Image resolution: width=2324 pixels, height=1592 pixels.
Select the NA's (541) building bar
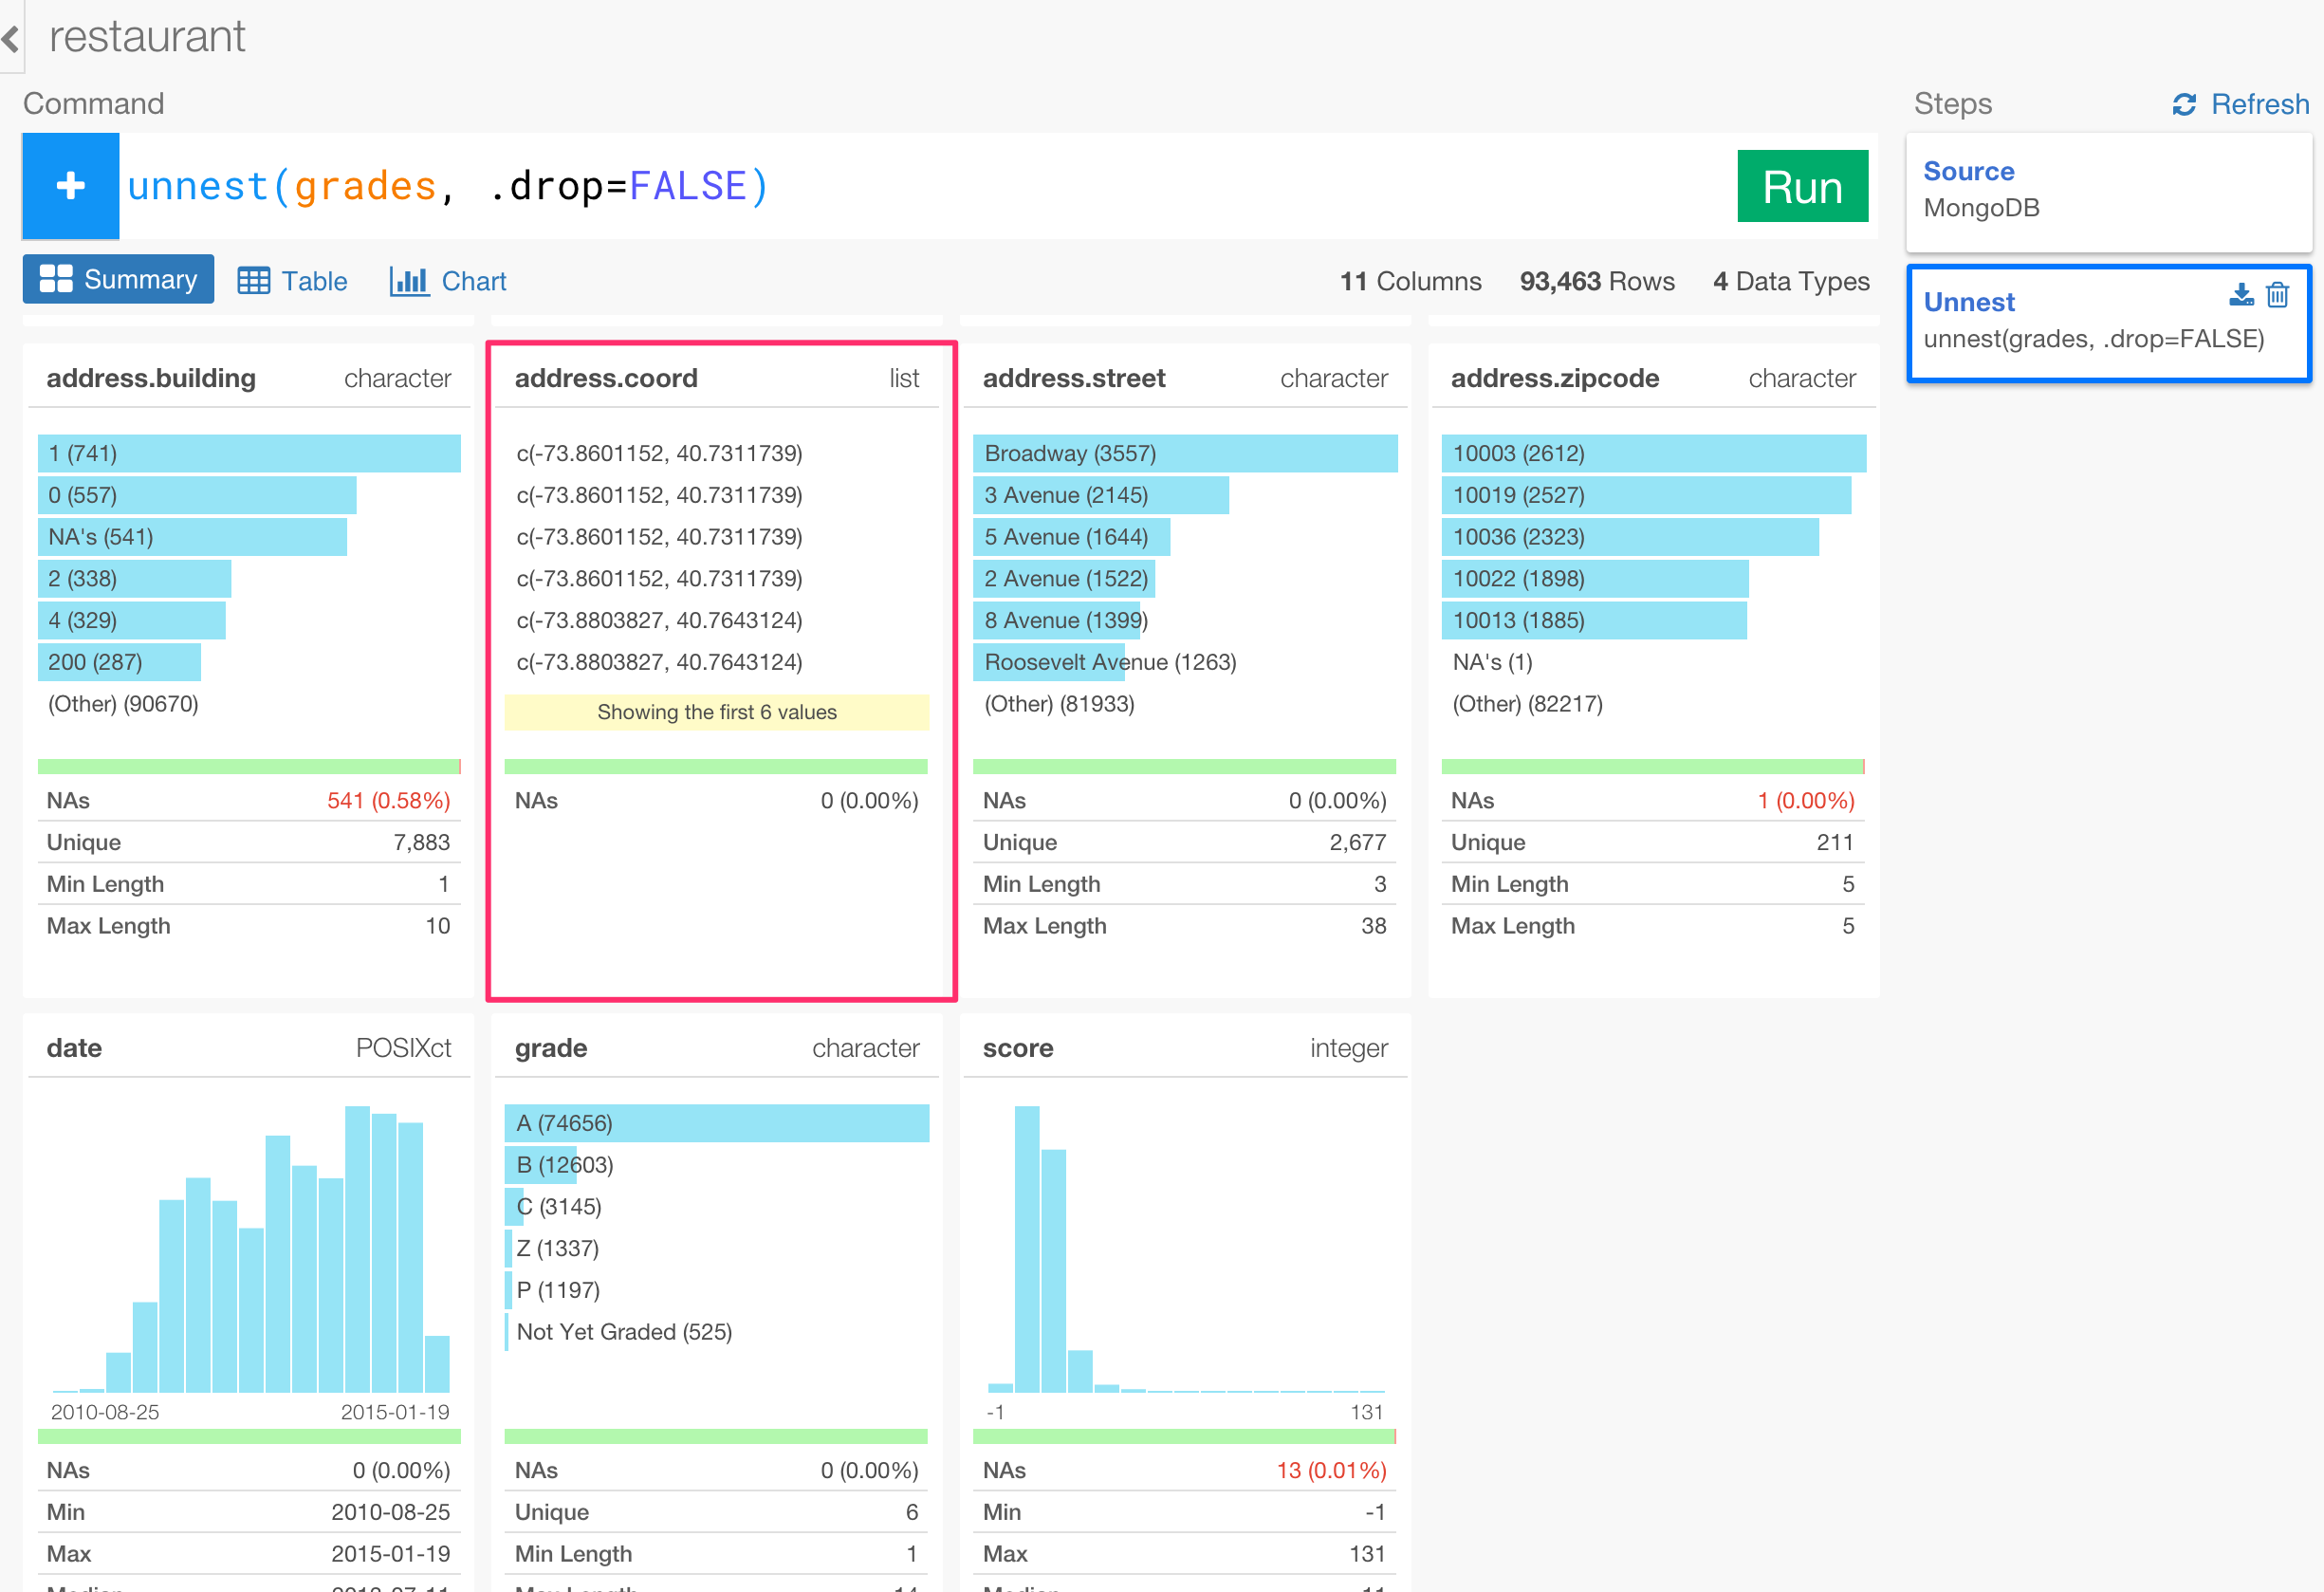point(192,537)
